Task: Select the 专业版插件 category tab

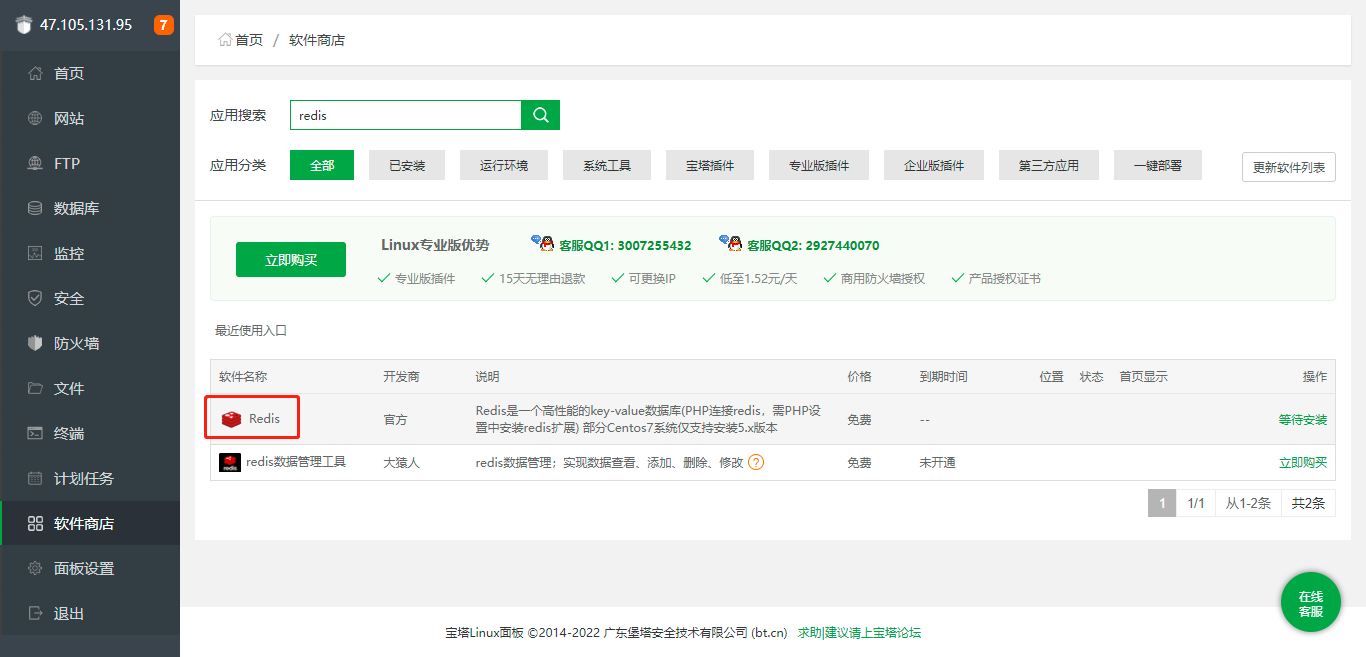Action: click(x=819, y=165)
